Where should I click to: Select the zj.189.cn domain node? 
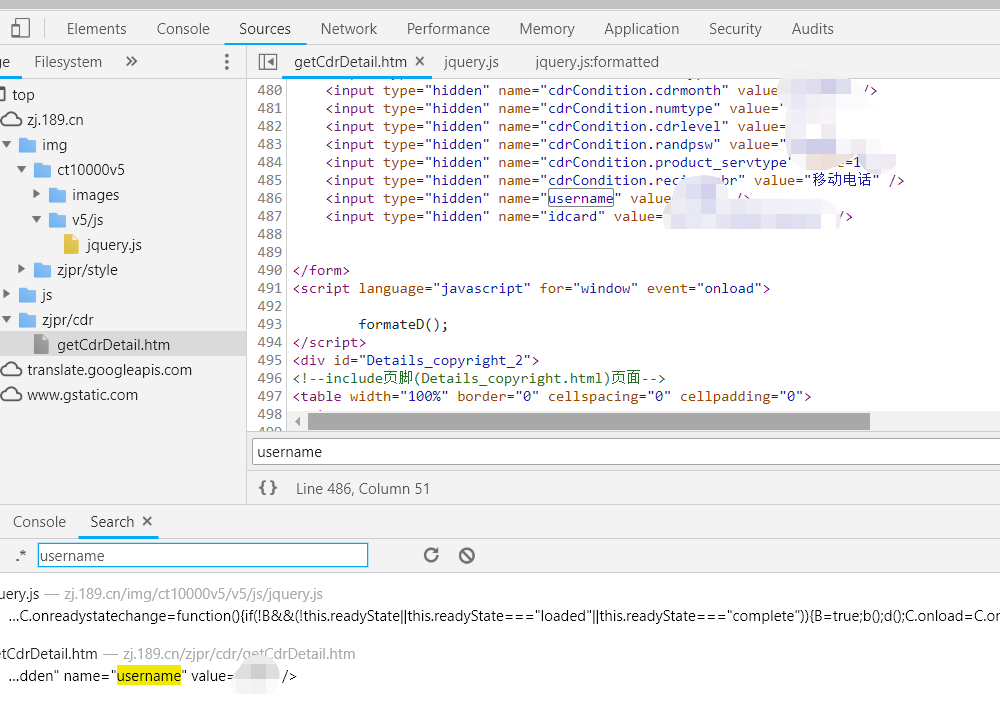pyautogui.click(x=55, y=120)
